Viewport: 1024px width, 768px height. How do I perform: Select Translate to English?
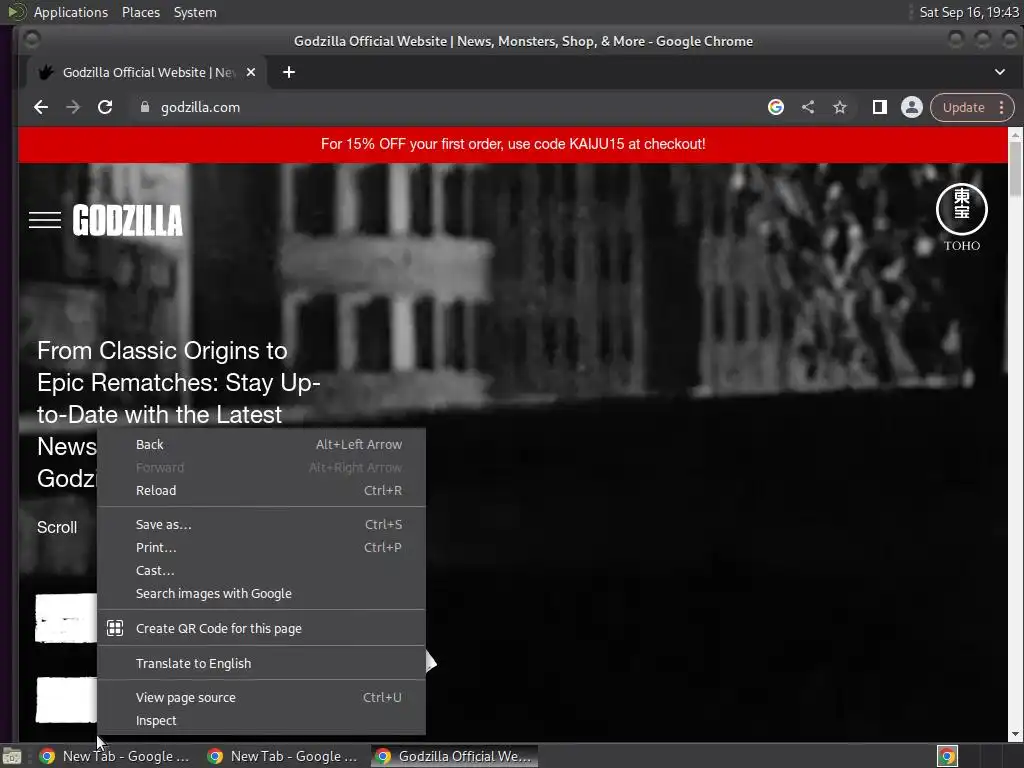point(261,664)
